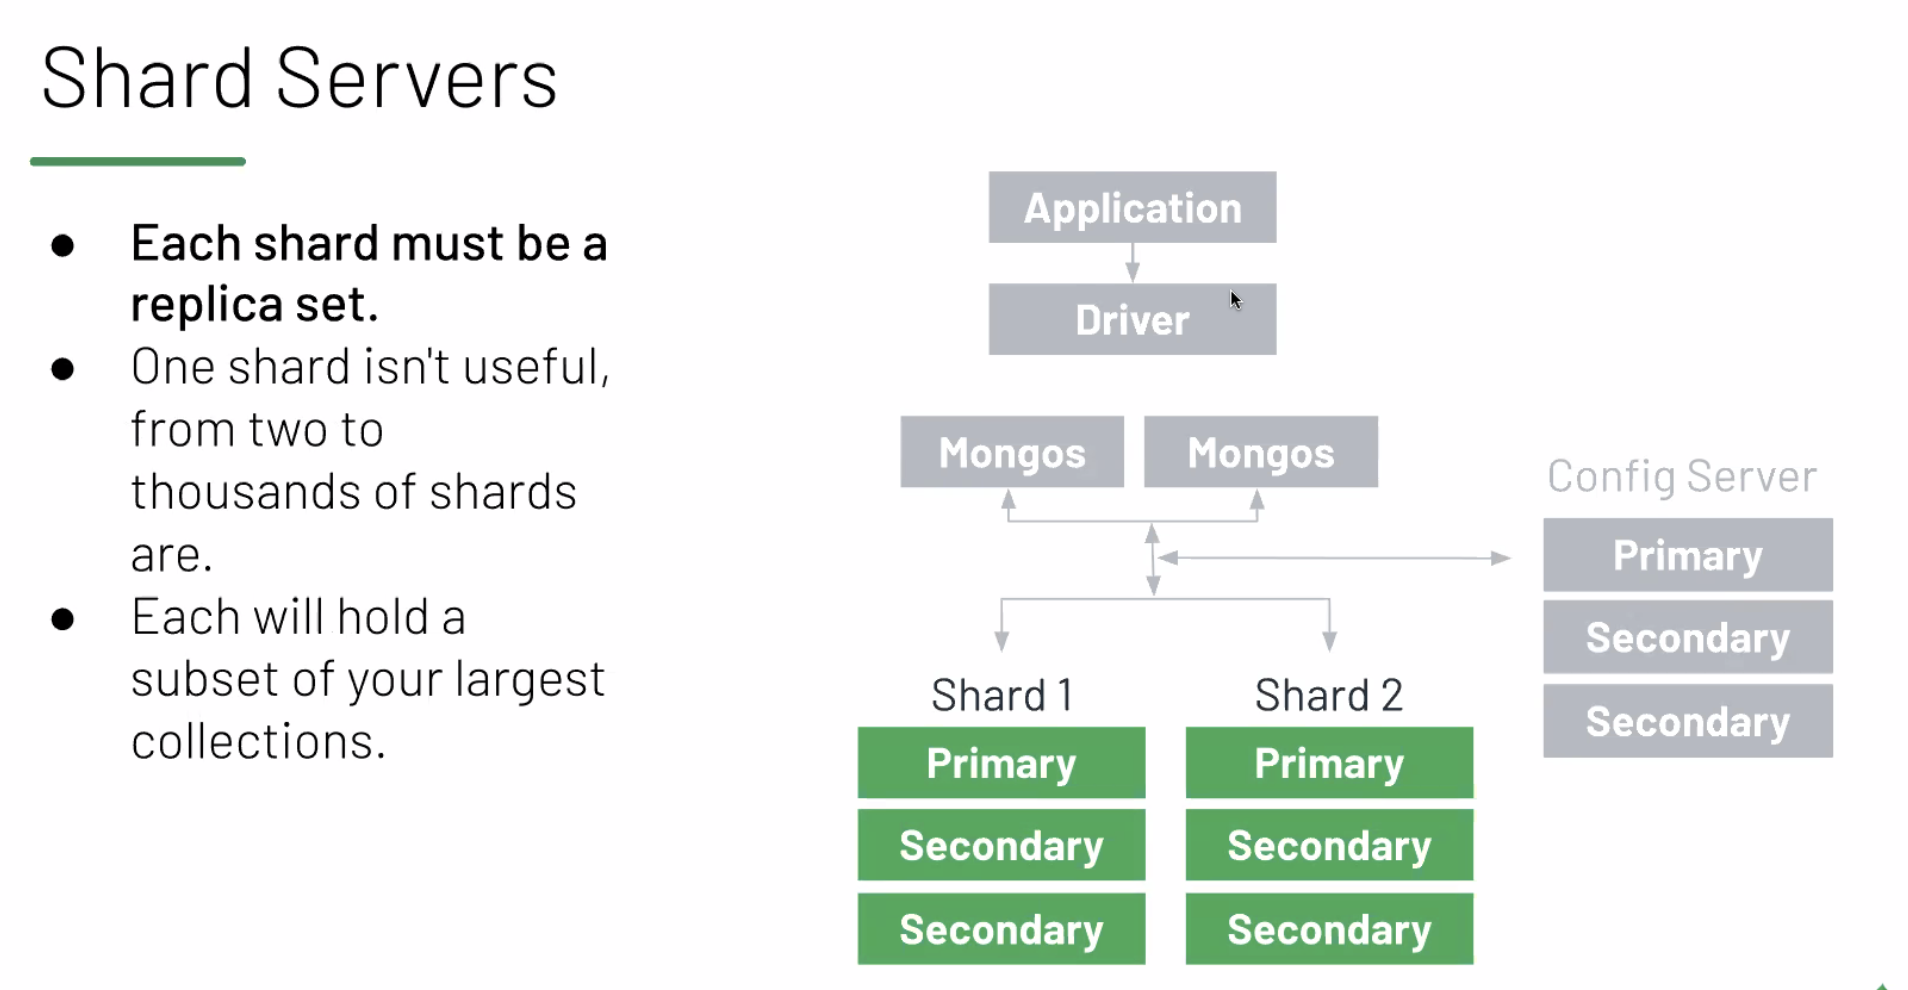1908x990 pixels.
Task: Click the bold "Each shard must be a replica set" text
Action: coord(368,273)
